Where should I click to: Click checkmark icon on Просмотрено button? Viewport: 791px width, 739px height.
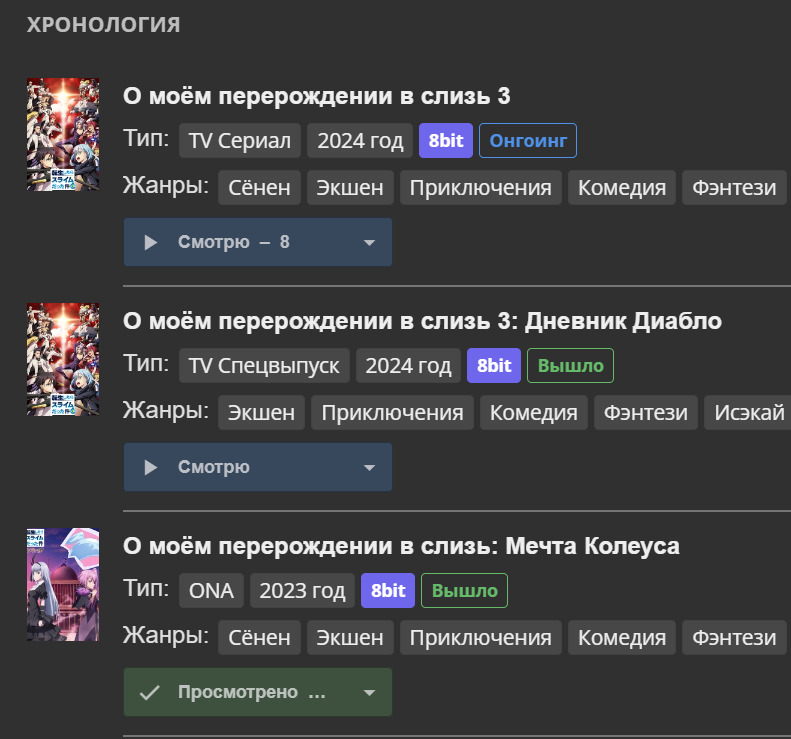point(150,692)
